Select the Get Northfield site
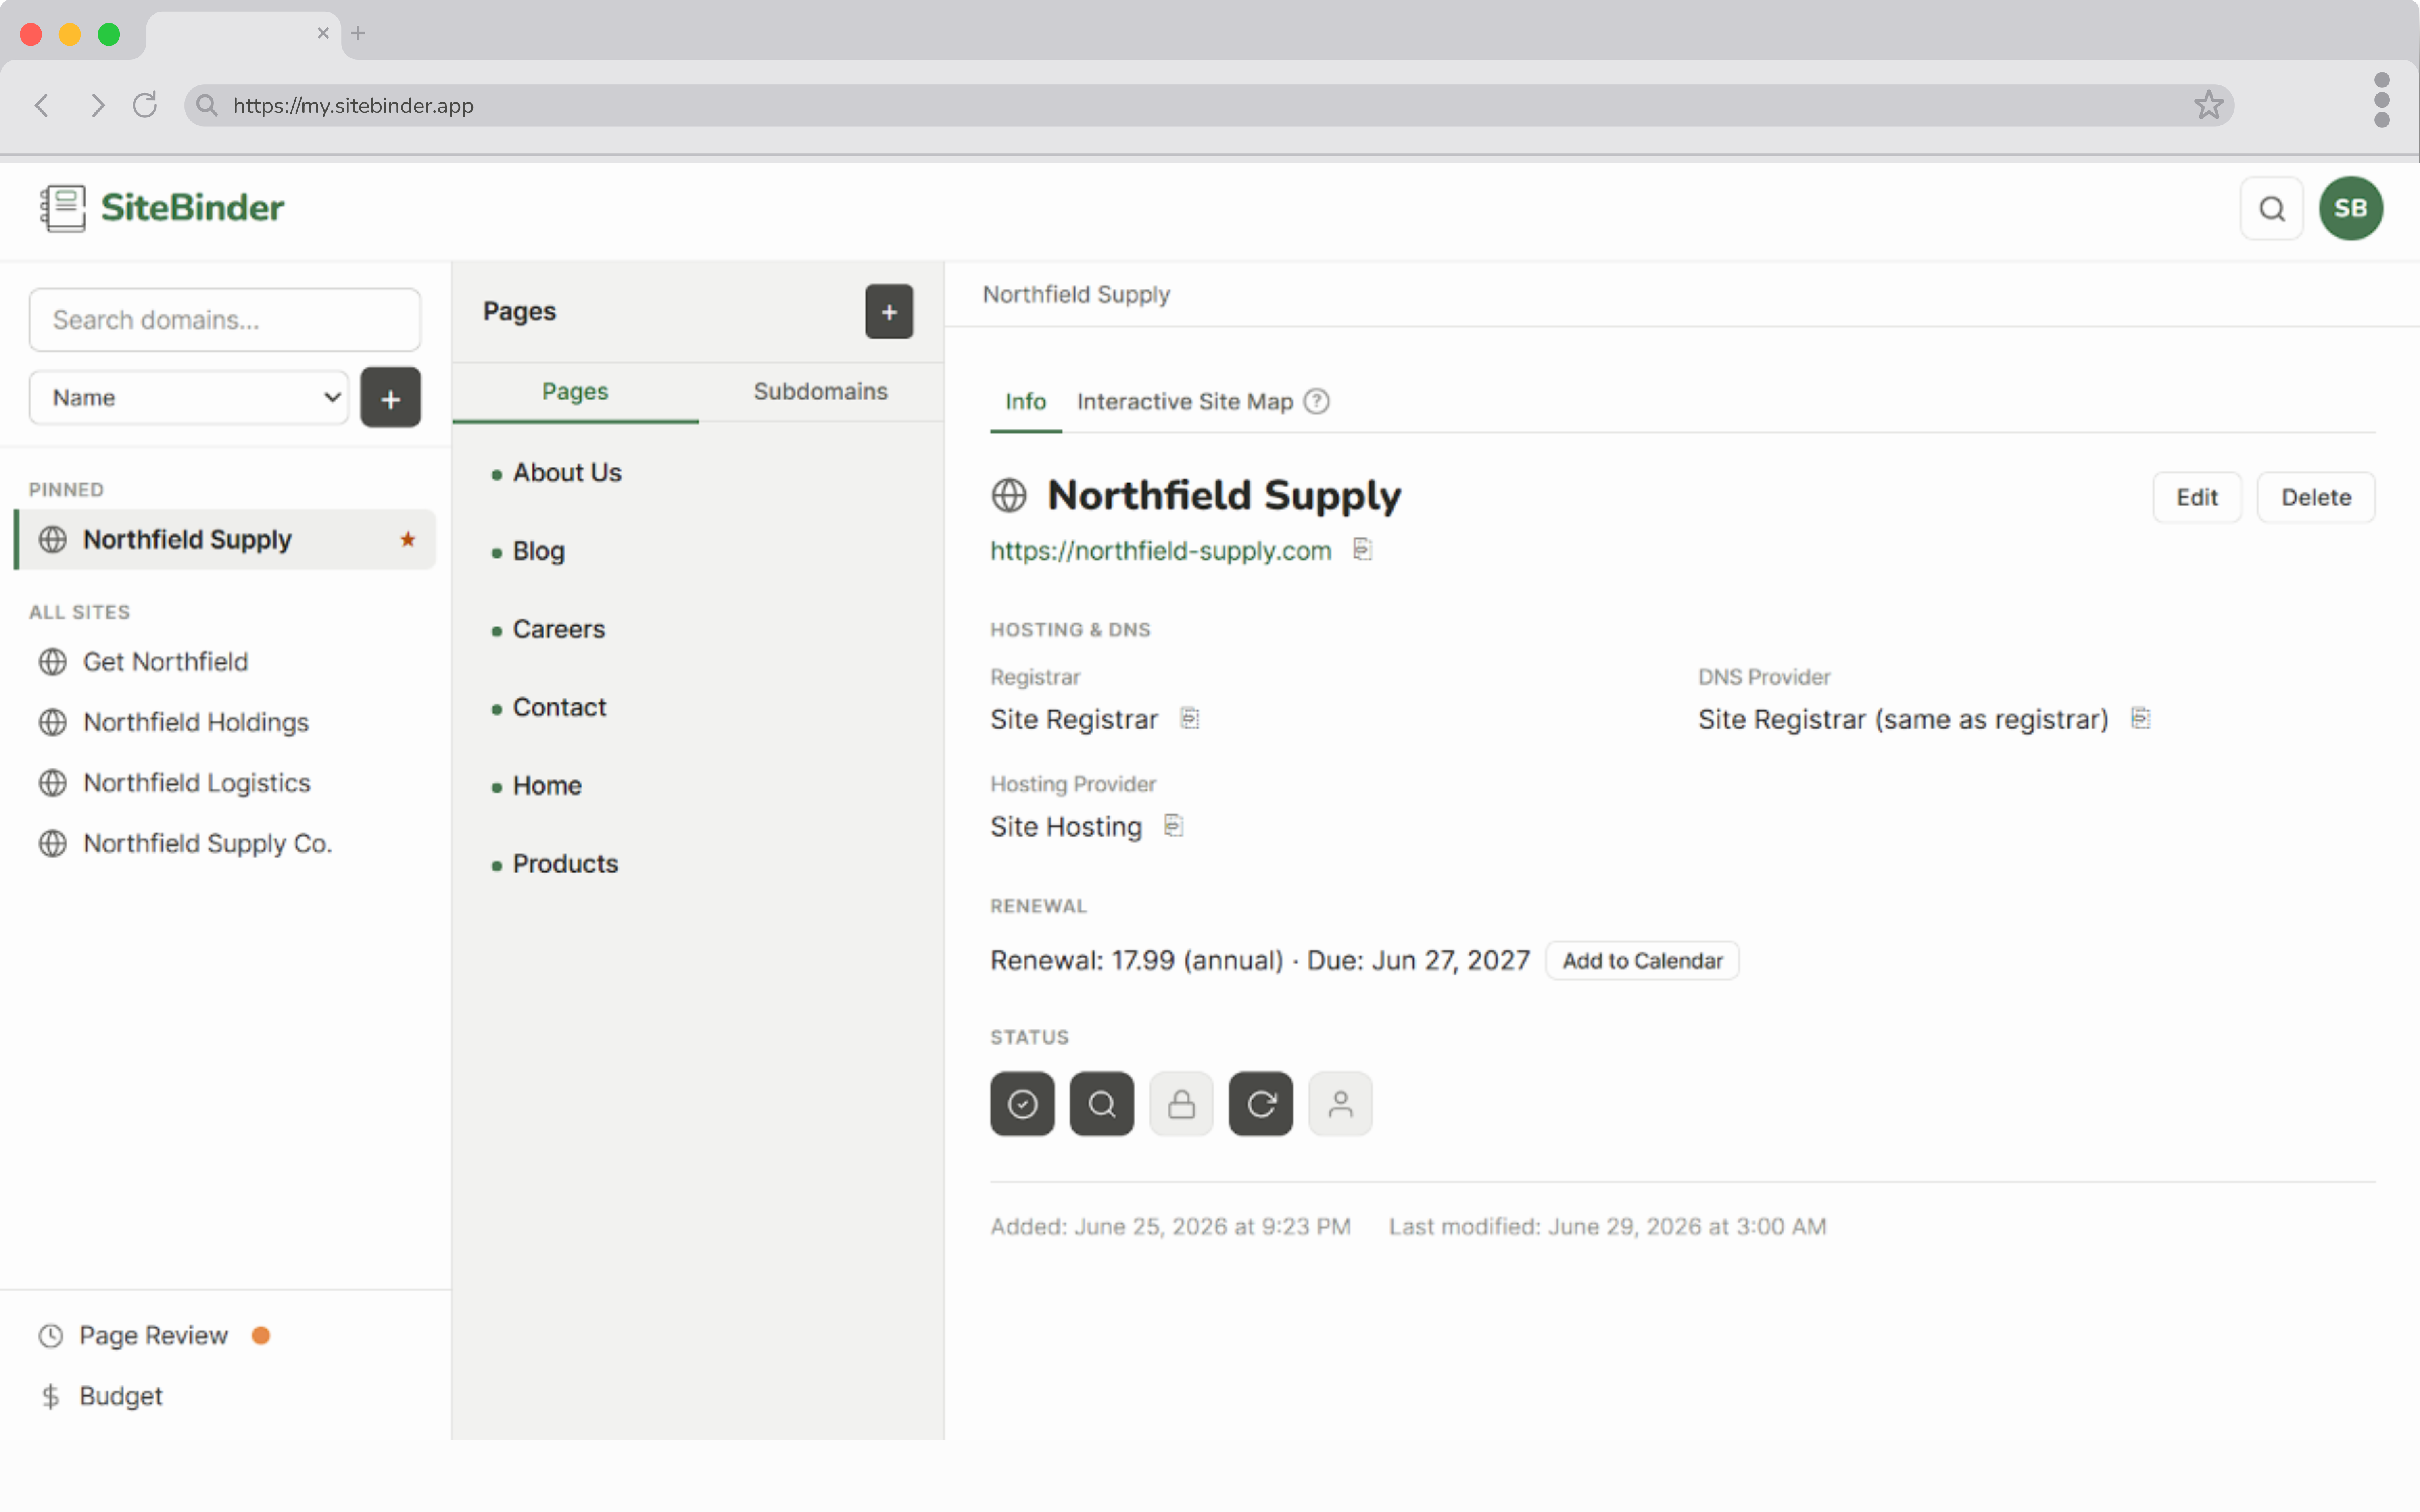The image size is (2420, 1512). click(x=226, y=662)
